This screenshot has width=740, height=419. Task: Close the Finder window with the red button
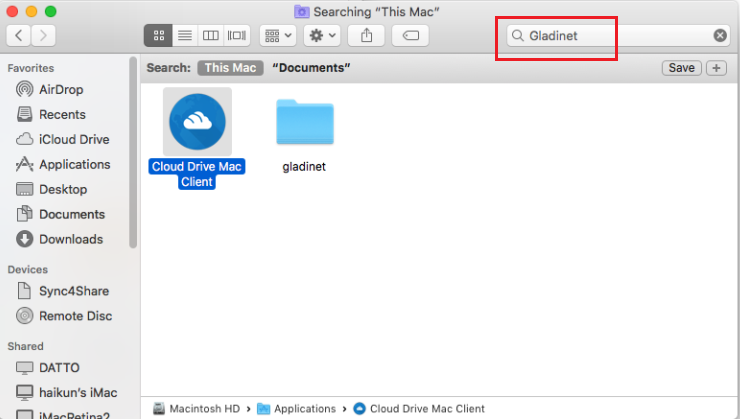(x=12, y=11)
